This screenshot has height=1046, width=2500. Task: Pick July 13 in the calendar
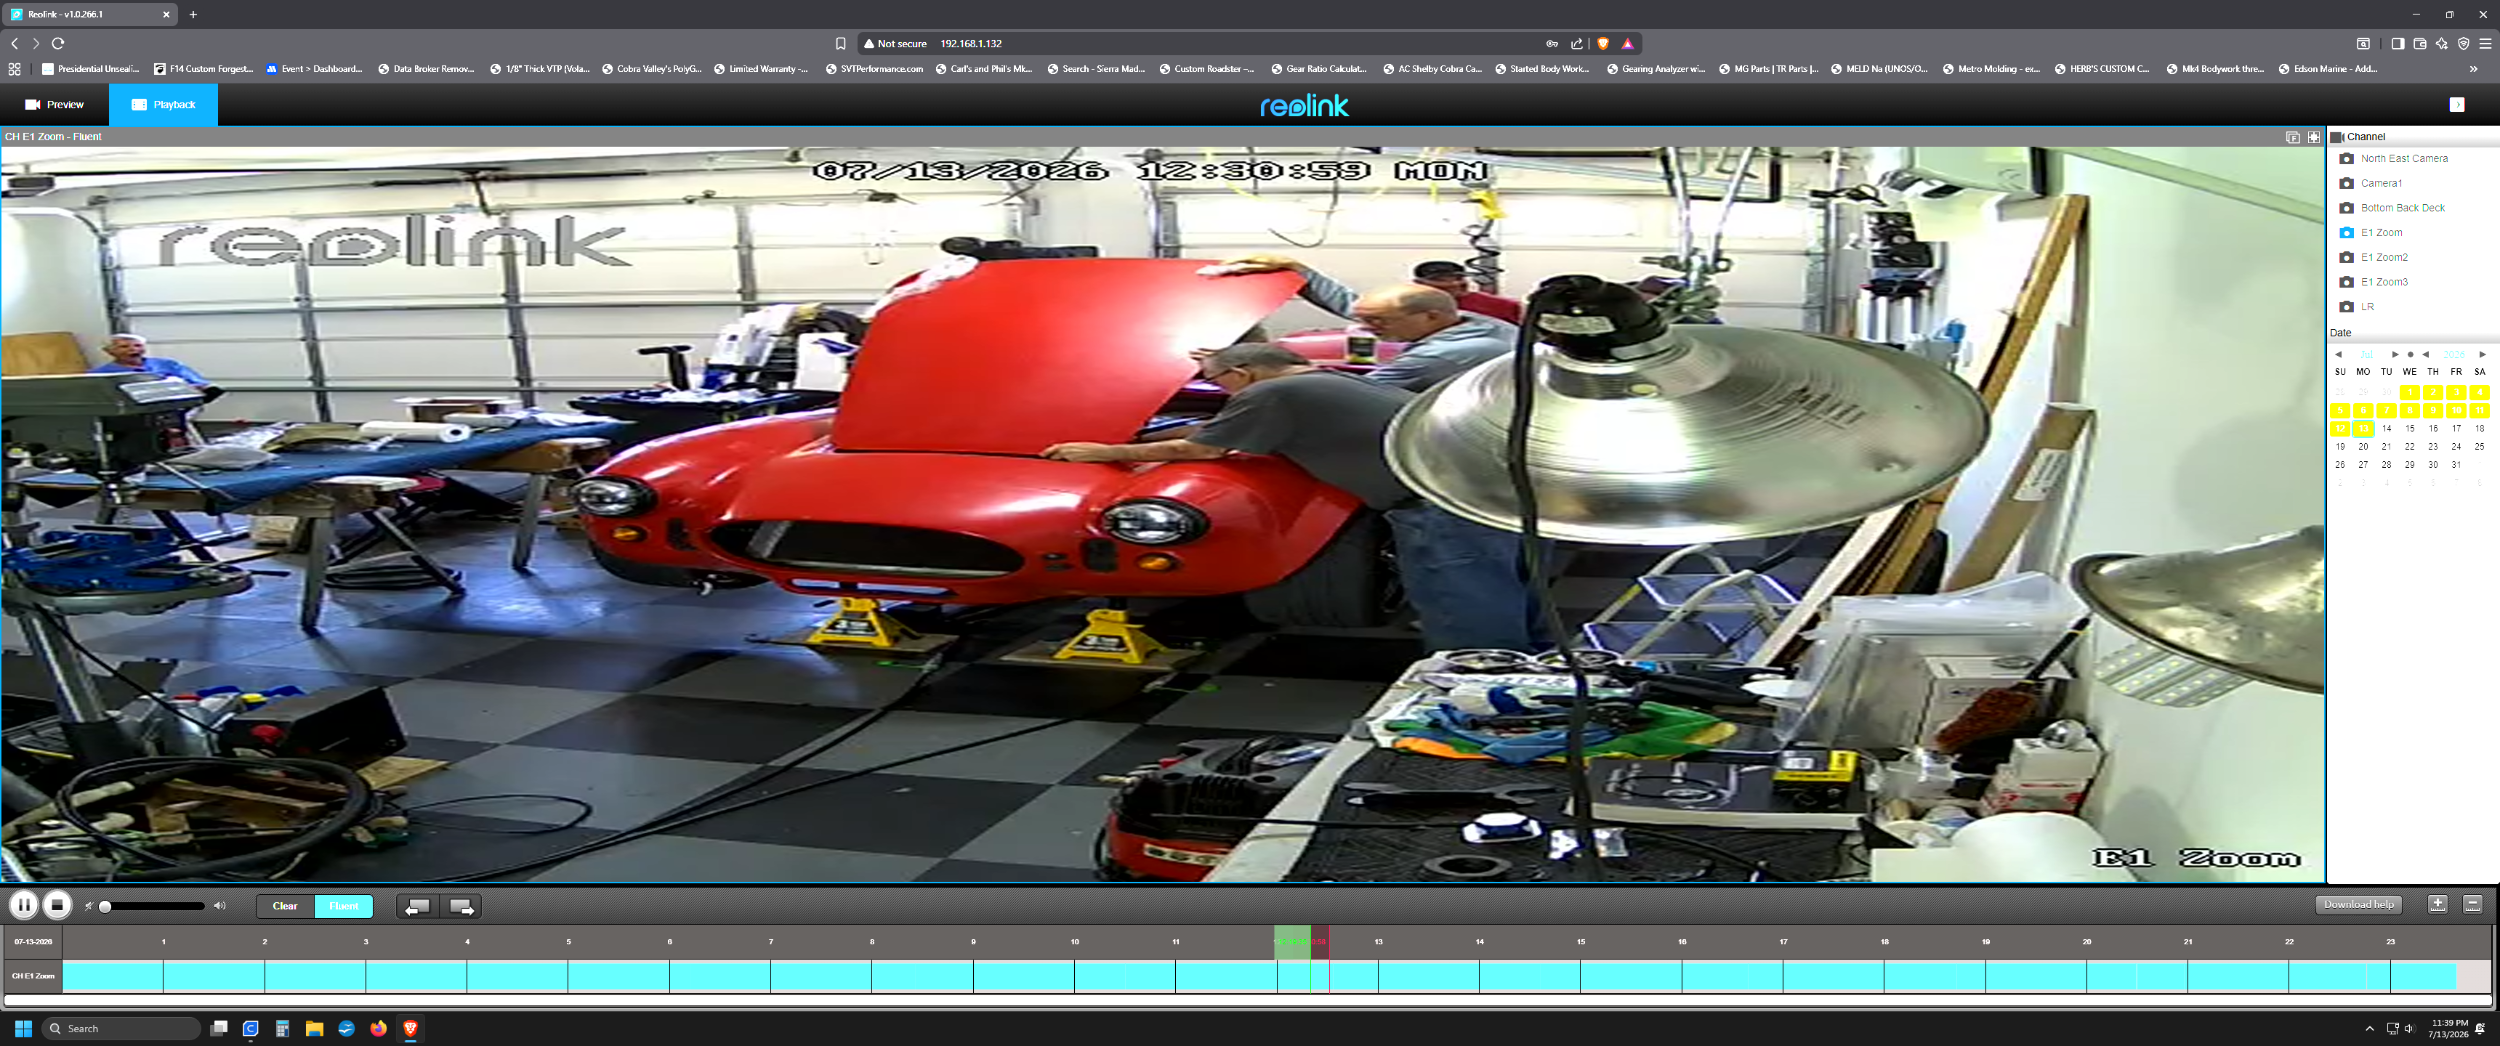[x=2363, y=428]
